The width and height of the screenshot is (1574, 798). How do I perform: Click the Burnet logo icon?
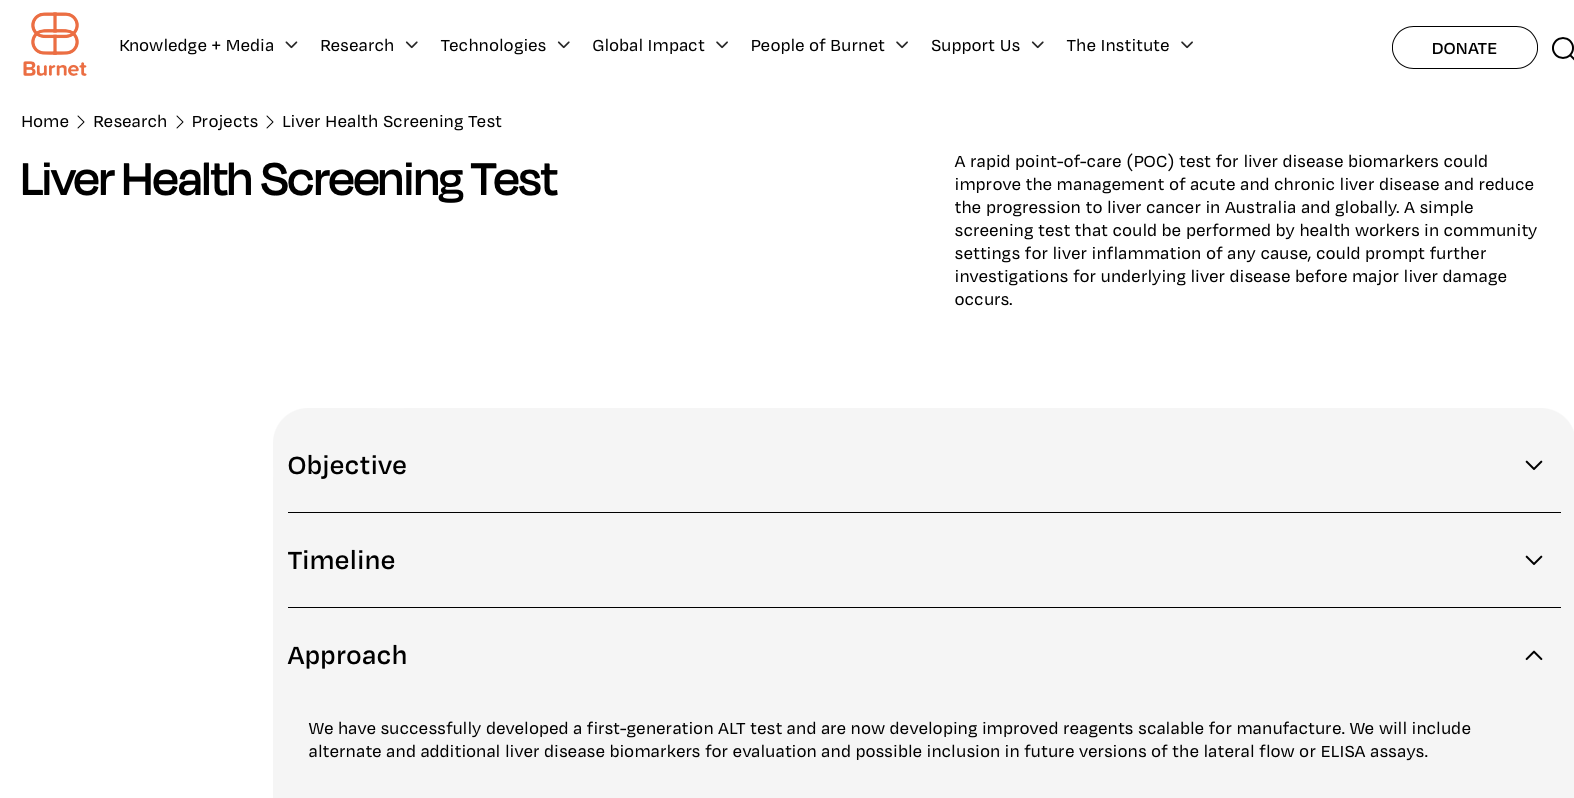tap(55, 45)
